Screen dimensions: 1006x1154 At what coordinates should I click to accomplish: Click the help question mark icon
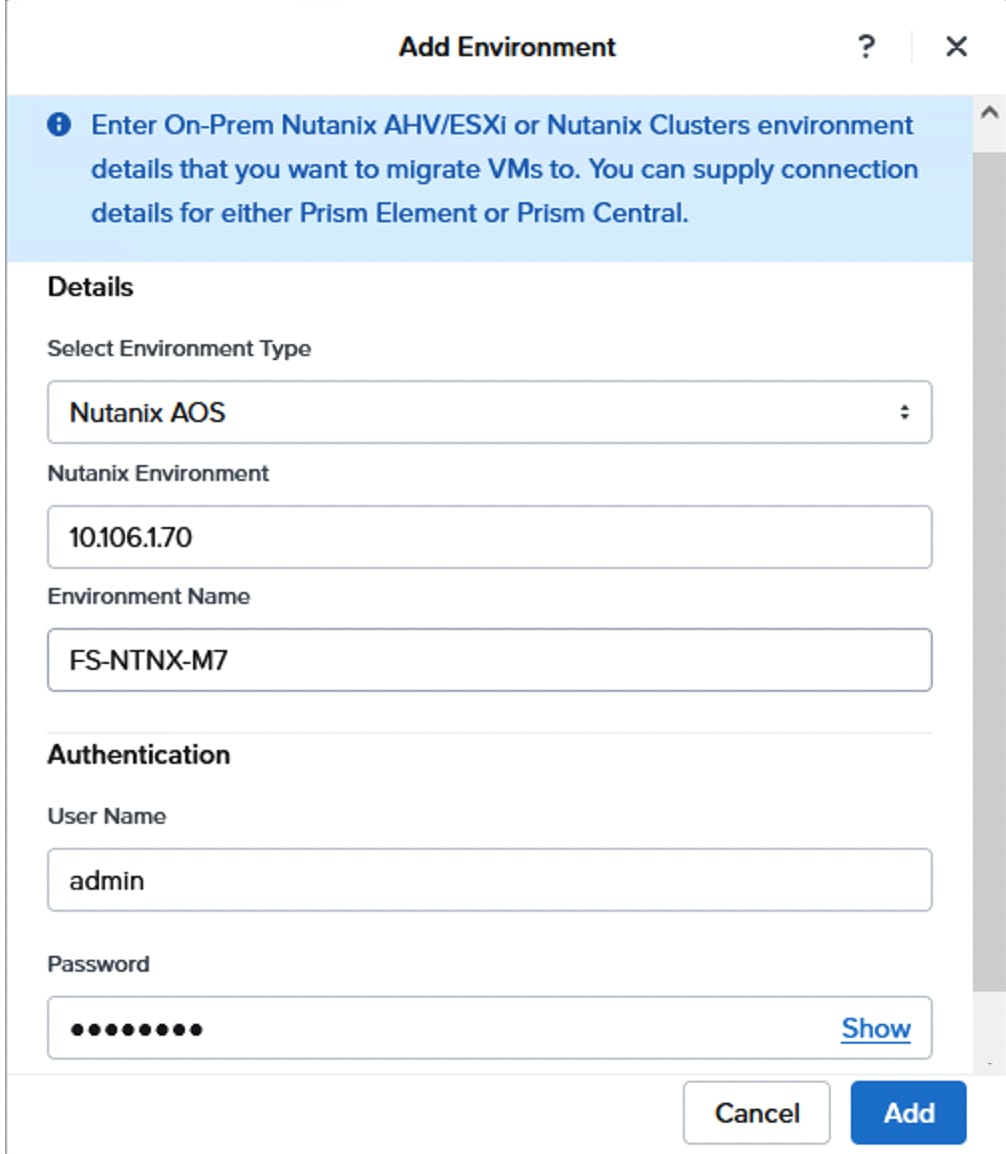(868, 46)
